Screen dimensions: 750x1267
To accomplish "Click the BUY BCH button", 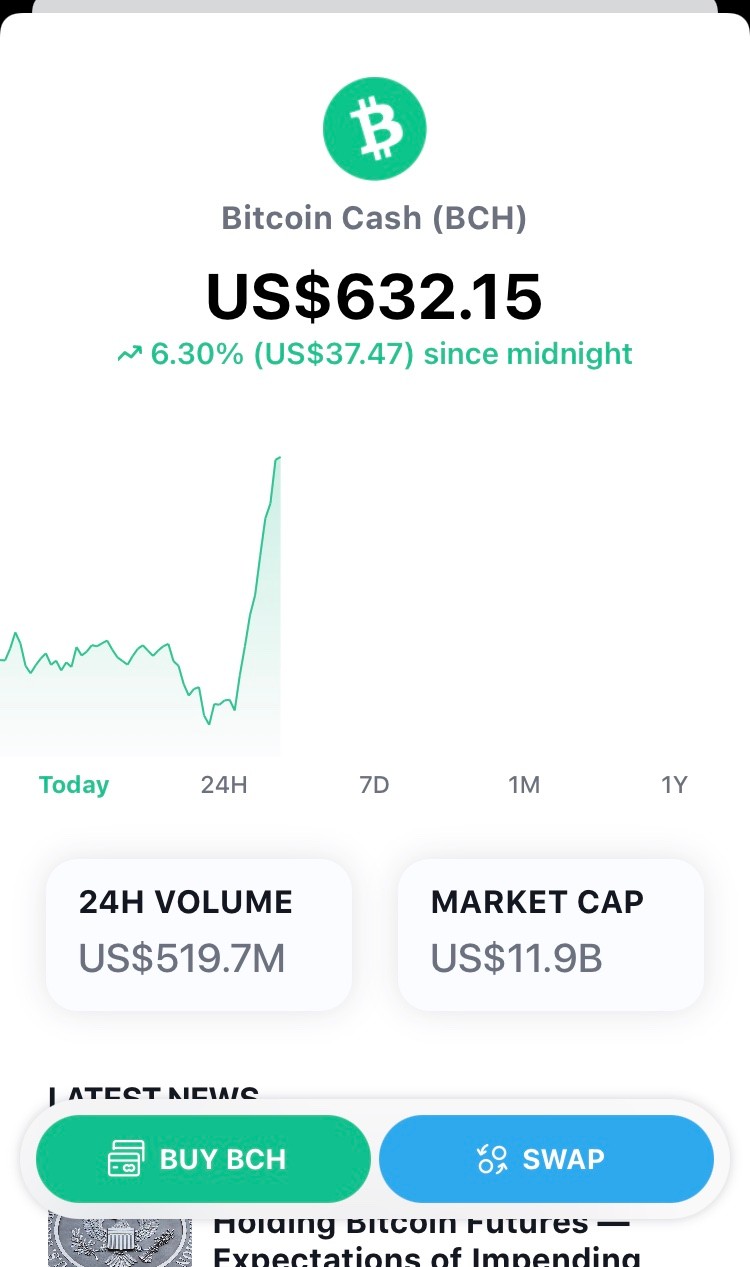I will 203,1159.
